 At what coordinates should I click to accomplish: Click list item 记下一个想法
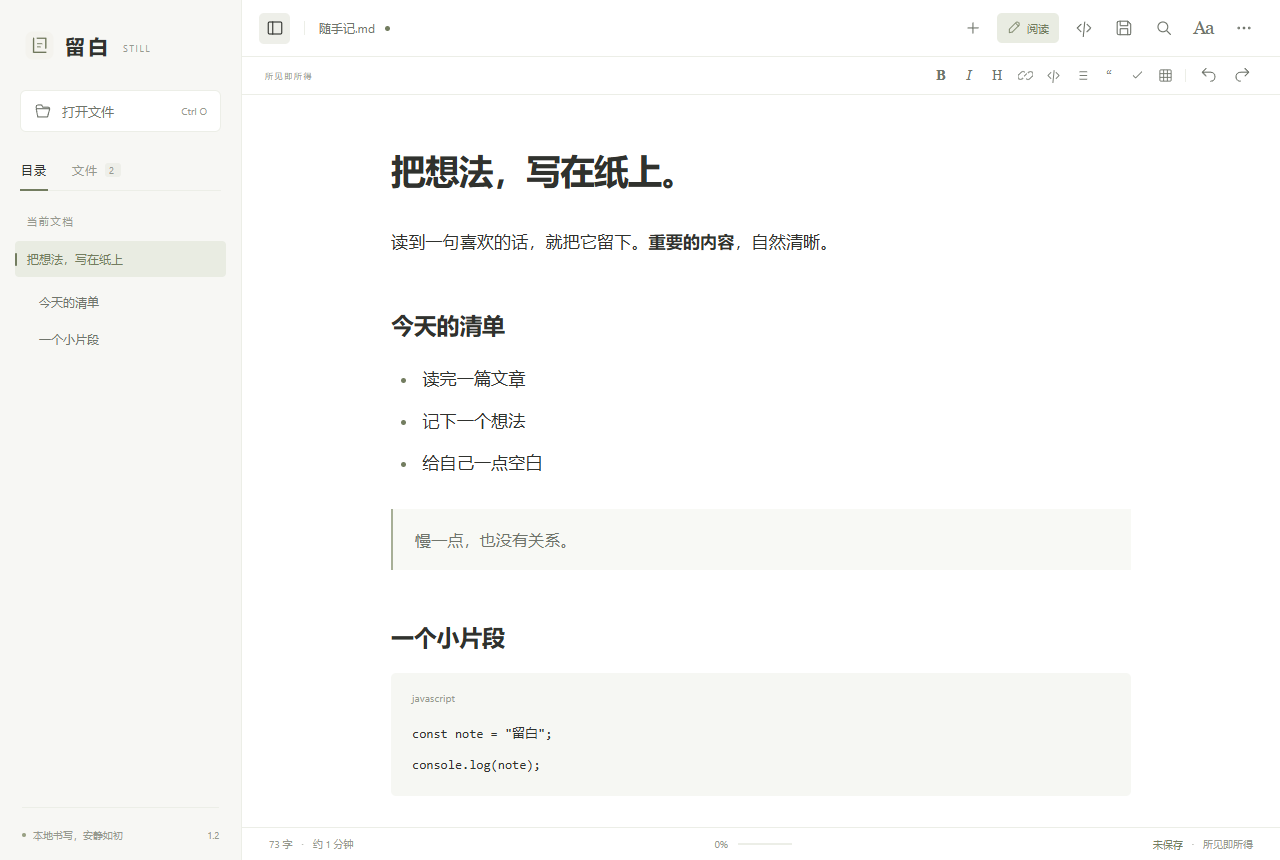474,421
